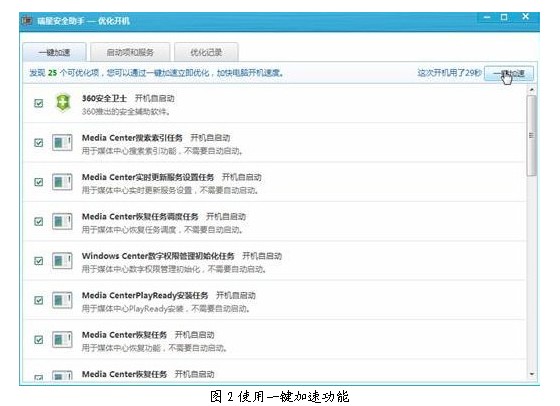Click the 一键加速 button beside boot time

[509, 74]
